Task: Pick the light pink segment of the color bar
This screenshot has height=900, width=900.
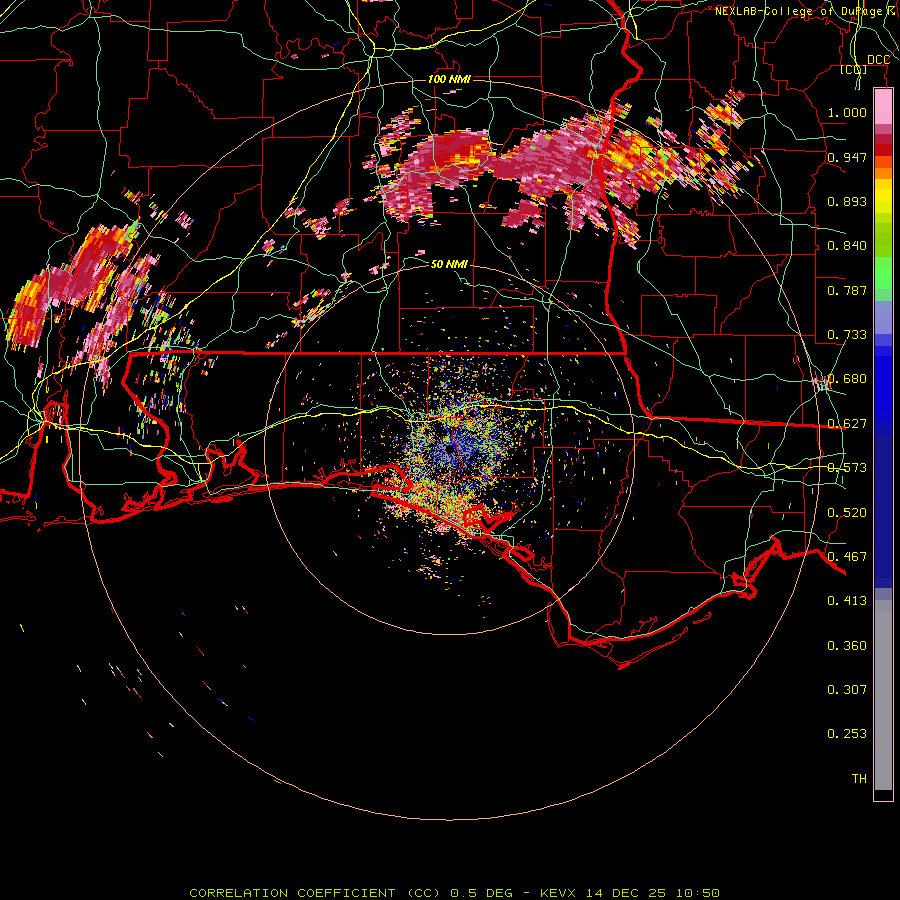Action: (883, 107)
